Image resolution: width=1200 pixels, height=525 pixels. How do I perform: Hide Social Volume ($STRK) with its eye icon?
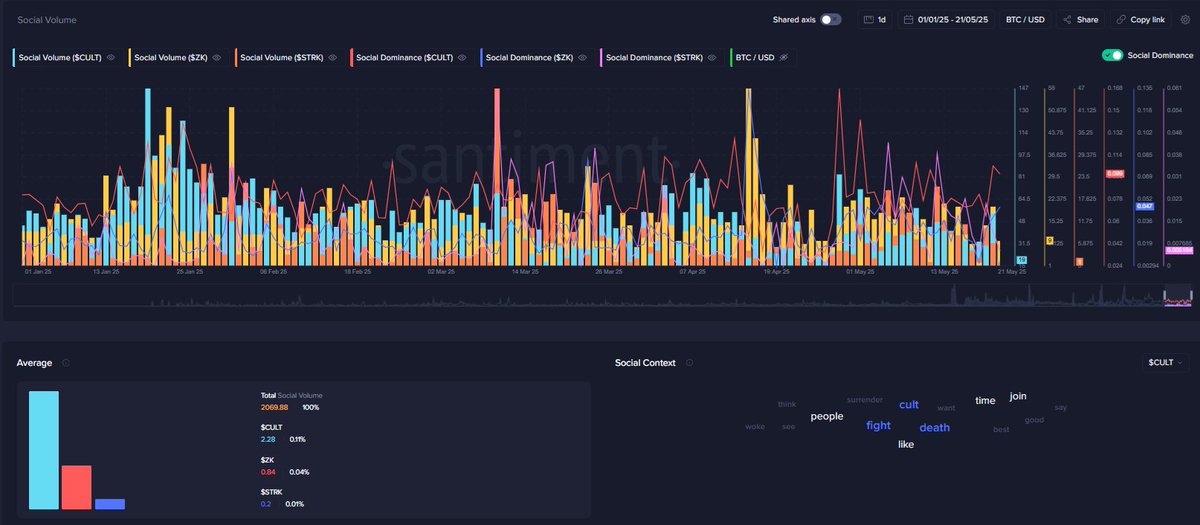click(x=333, y=58)
